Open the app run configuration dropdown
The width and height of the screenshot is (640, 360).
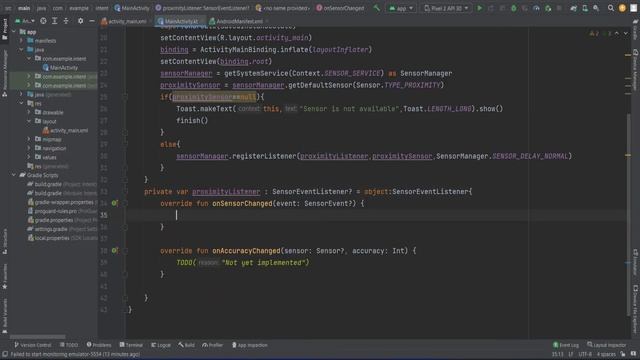pos(402,8)
